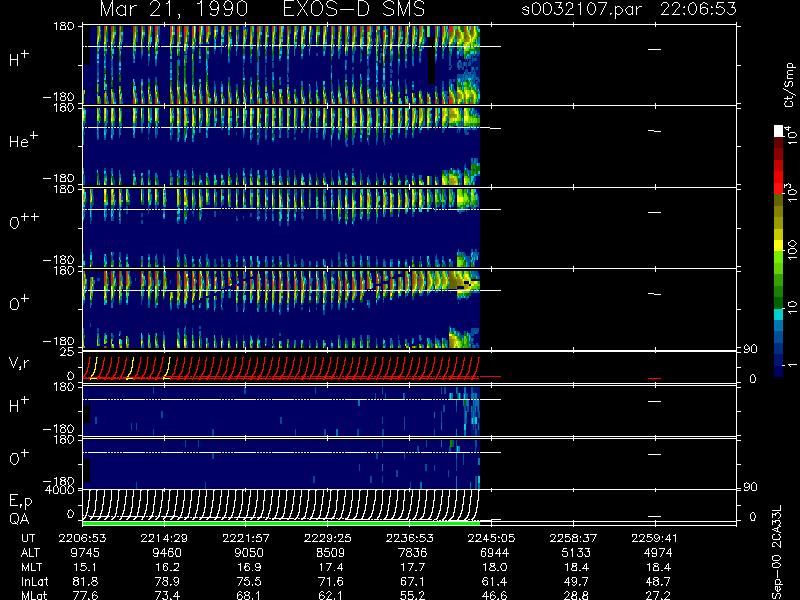Click the header time '22:06:53'
This screenshot has width=800, height=600.
tap(698, 9)
